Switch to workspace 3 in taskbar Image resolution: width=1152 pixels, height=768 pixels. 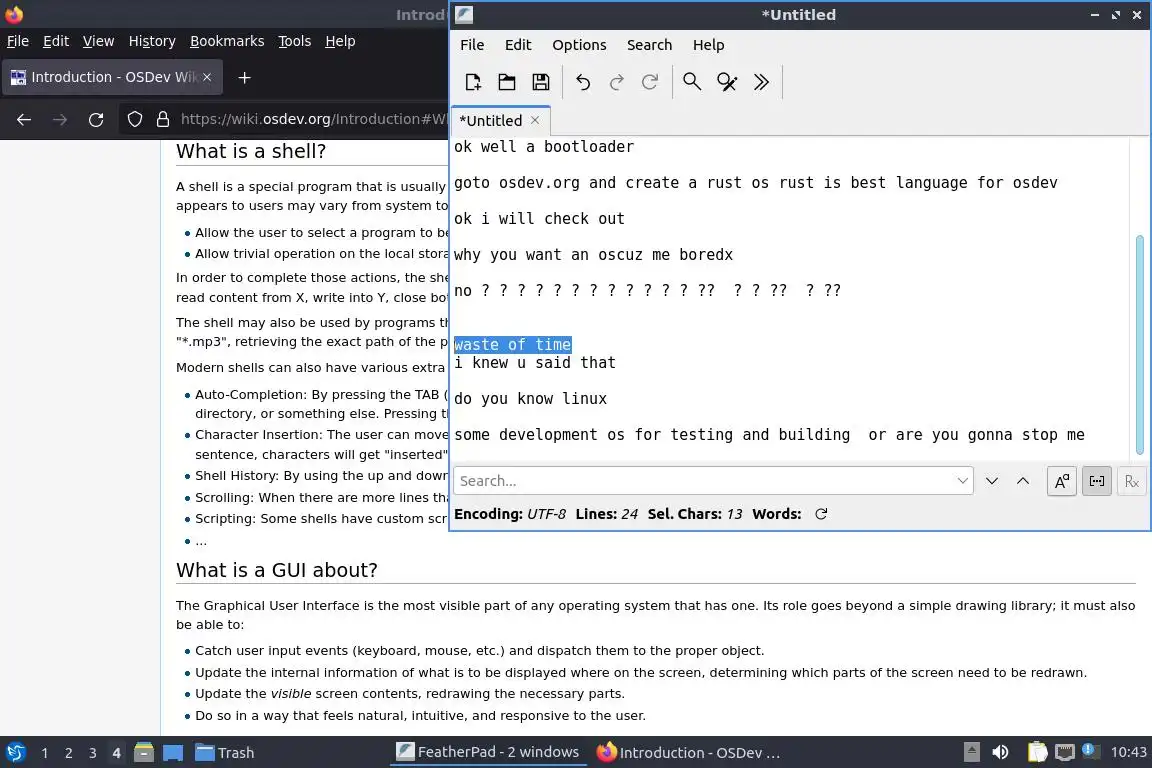93,753
